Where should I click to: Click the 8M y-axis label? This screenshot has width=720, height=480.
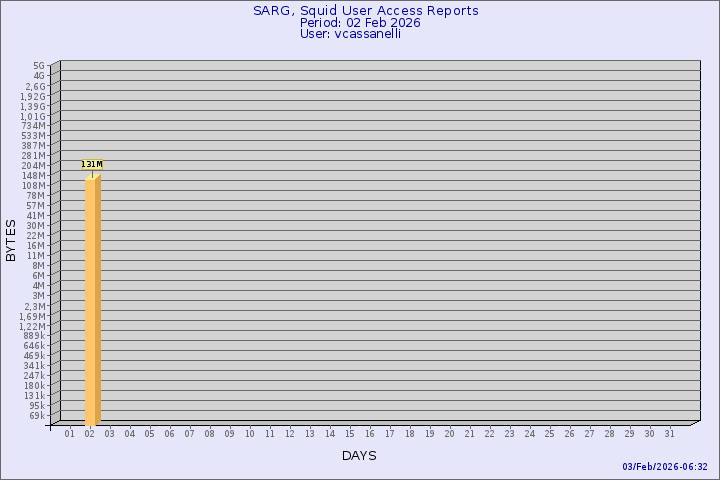click(38, 266)
